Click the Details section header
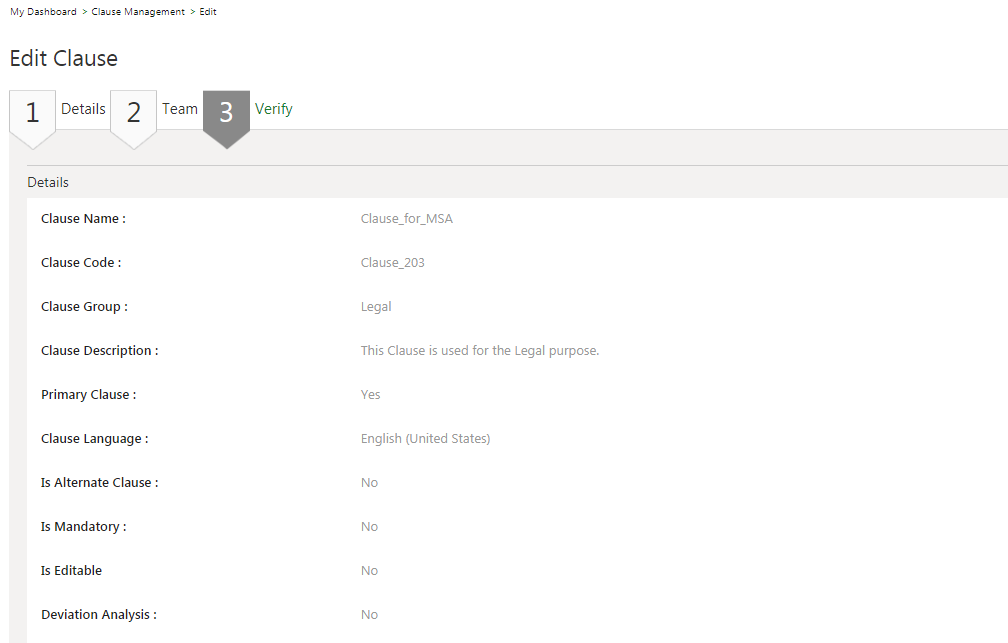 pos(48,183)
